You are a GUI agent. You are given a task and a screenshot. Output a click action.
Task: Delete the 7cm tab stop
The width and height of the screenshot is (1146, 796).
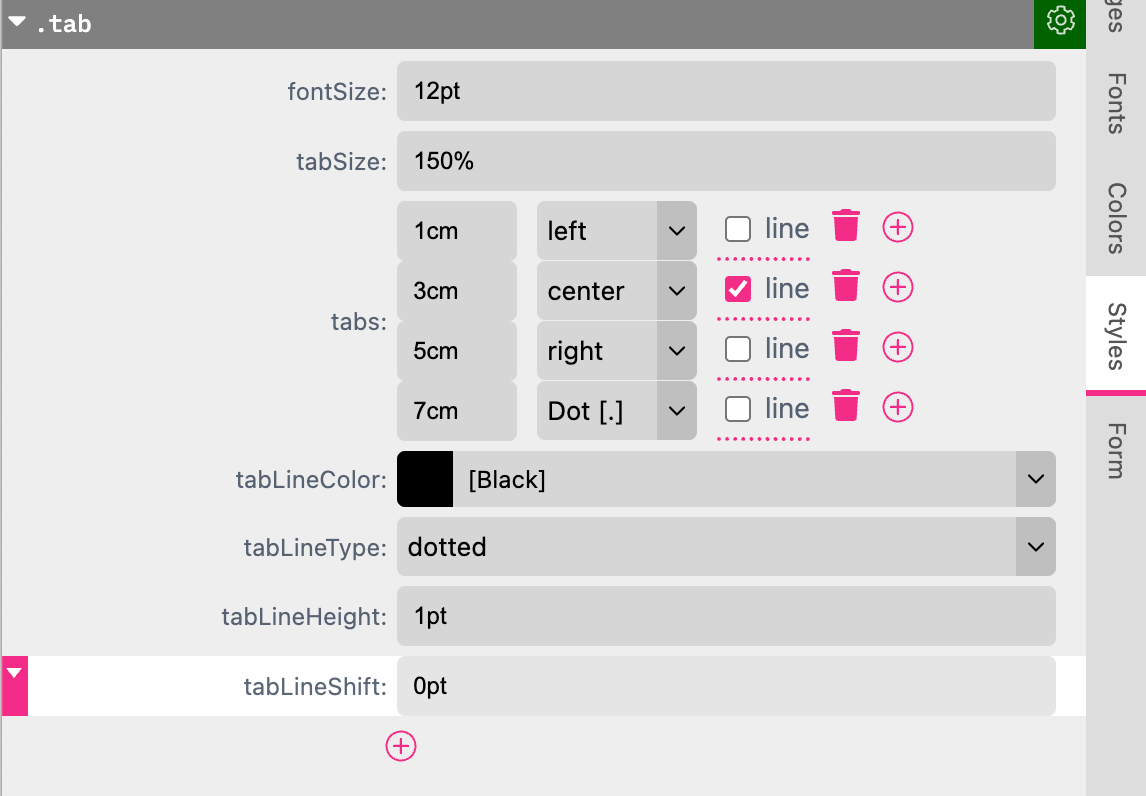point(846,407)
